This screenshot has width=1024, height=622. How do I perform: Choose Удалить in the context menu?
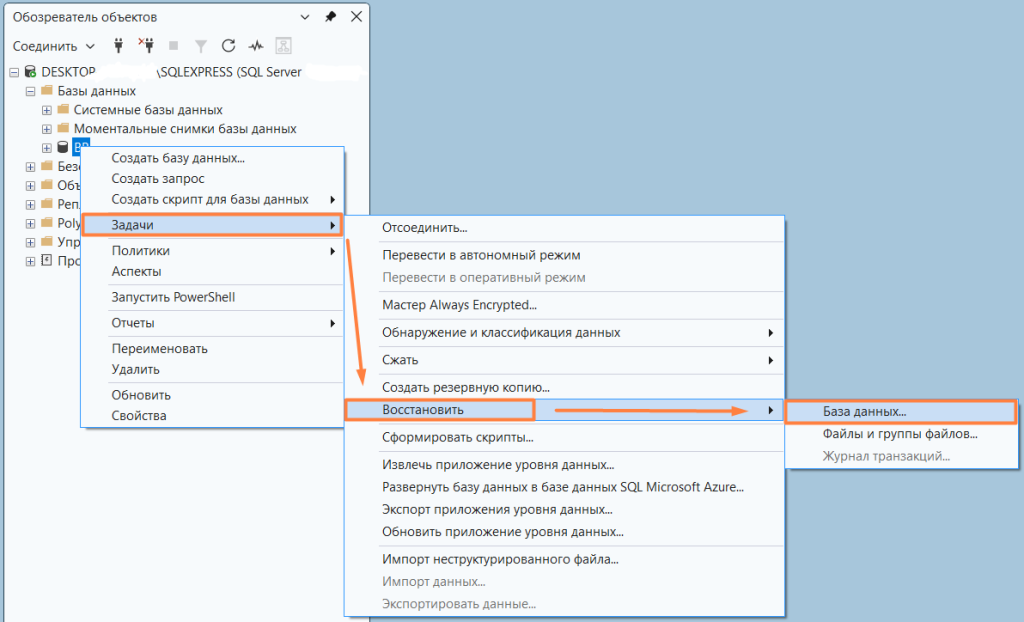[212, 369]
